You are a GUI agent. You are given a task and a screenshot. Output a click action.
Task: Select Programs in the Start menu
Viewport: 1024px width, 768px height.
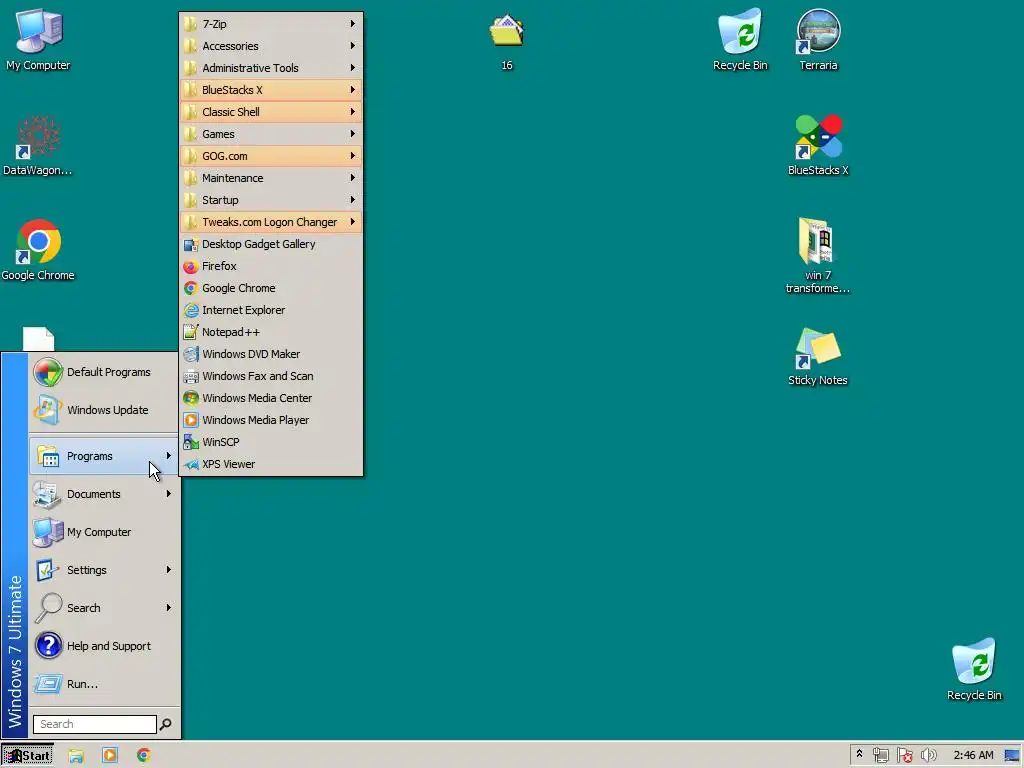104,456
